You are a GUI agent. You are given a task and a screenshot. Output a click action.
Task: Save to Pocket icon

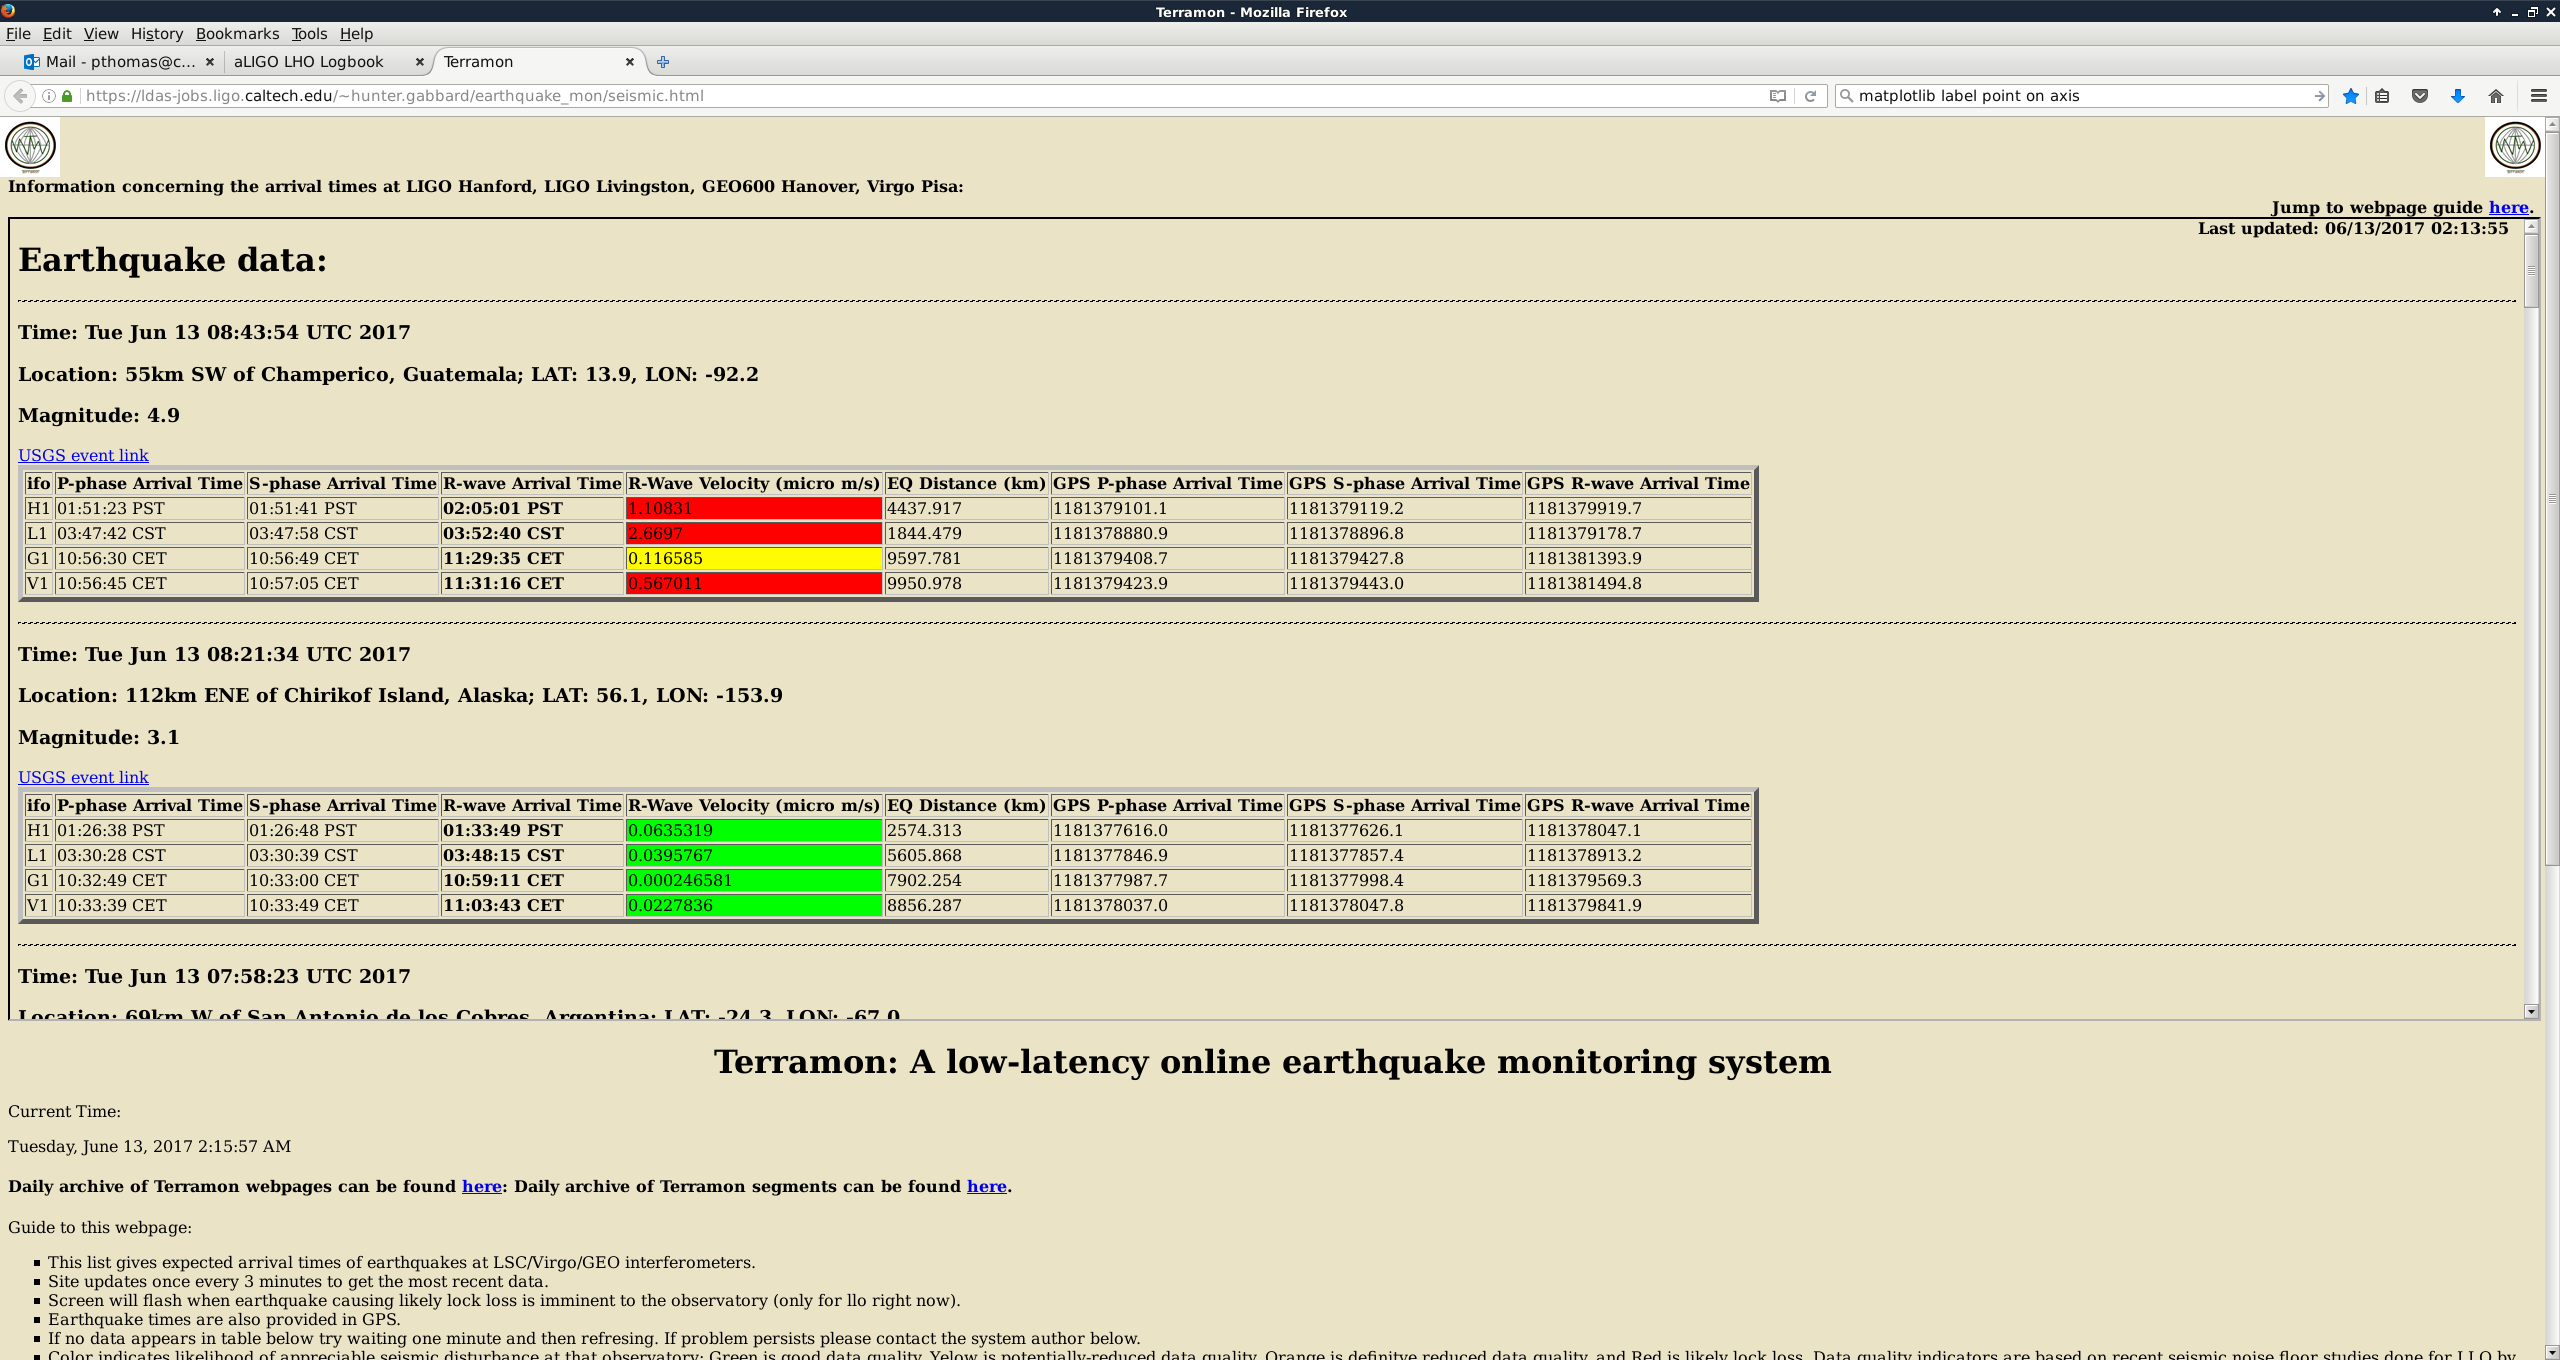click(x=2420, y=96)
